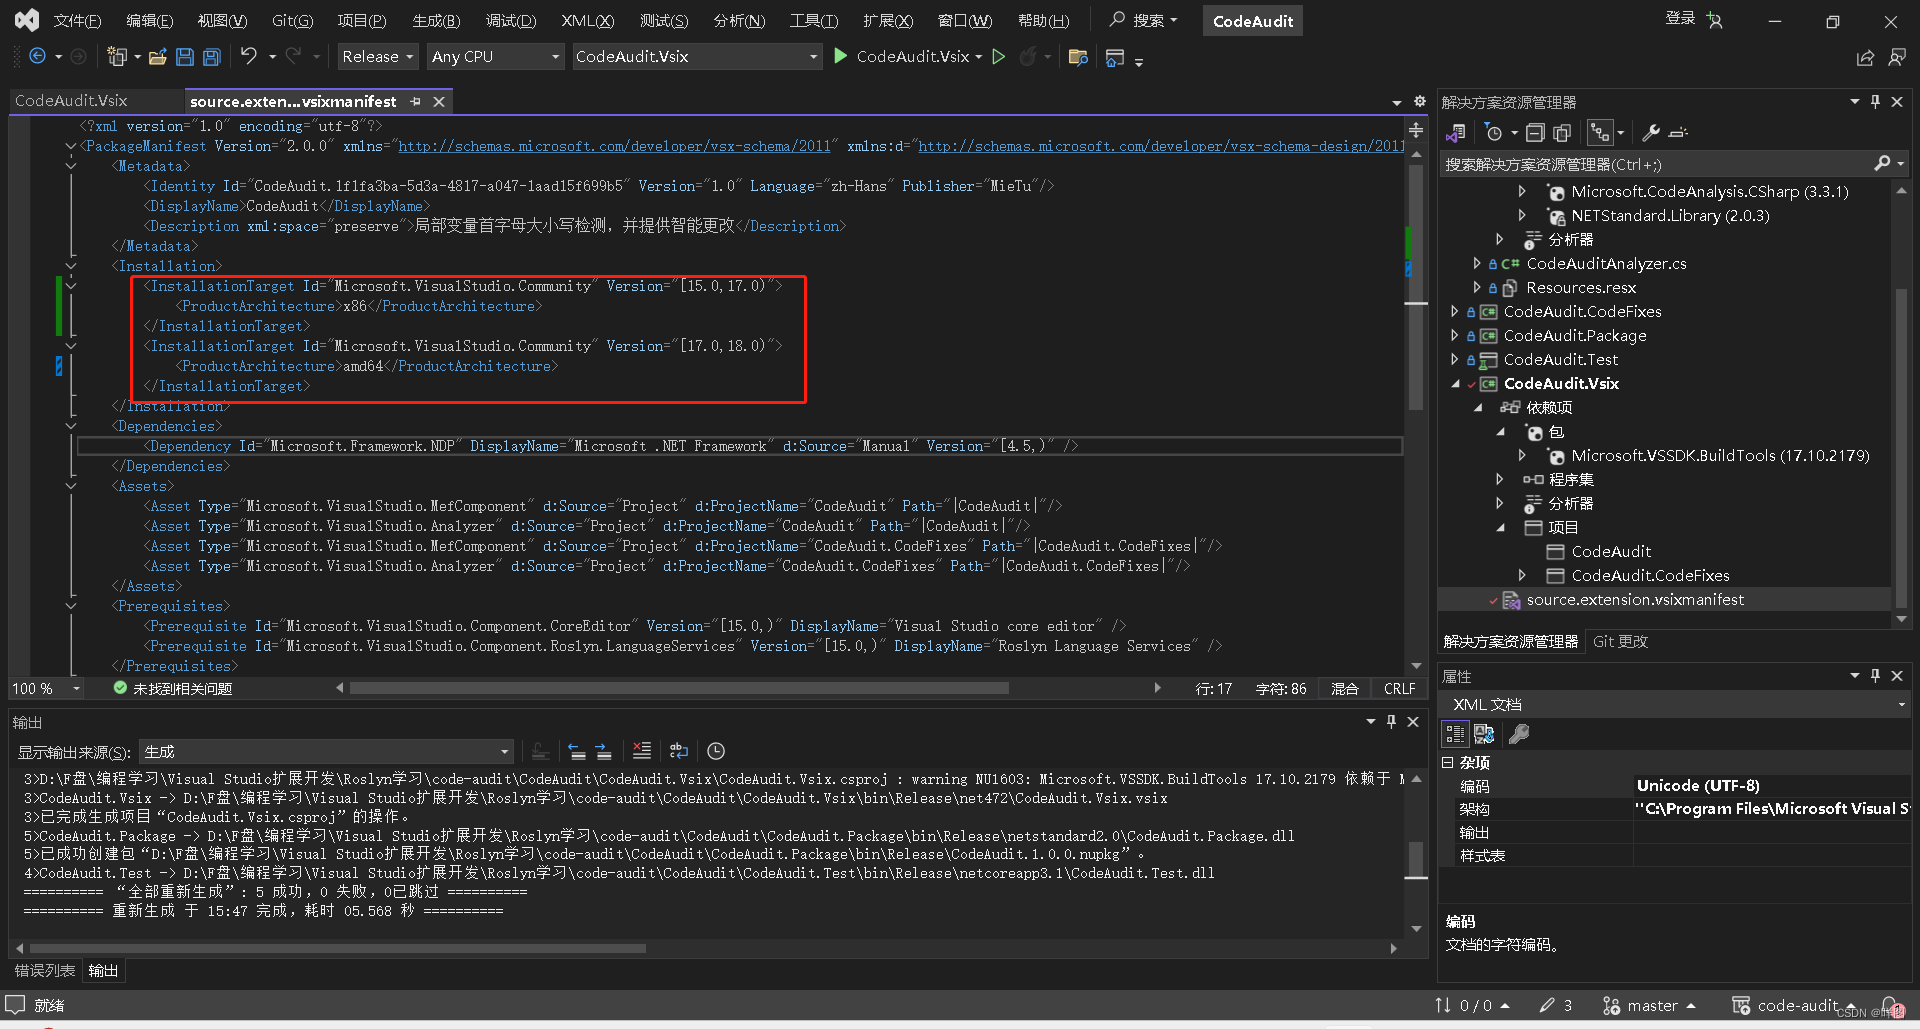This screenshot has width=1920, height=1029.
Task: Click the Save All icon
Action: pyautogui.click(x=211, y=57)
